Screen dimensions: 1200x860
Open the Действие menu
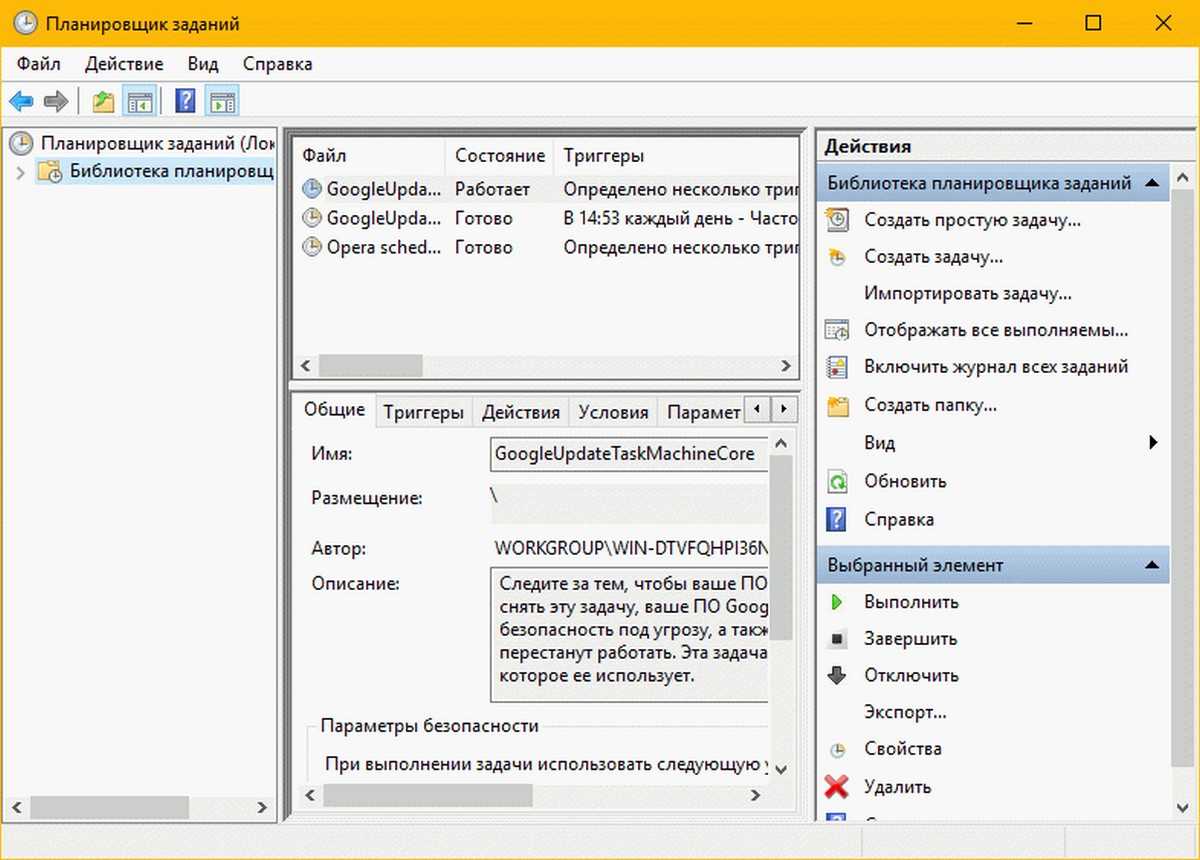pyautogui.click(x=124, y=64)
